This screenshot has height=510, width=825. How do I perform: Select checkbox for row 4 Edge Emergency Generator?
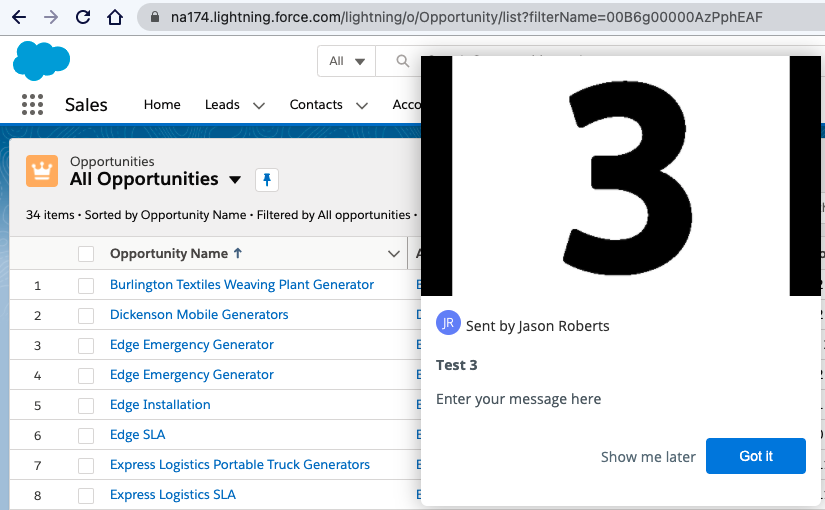(x=86, y=375)
